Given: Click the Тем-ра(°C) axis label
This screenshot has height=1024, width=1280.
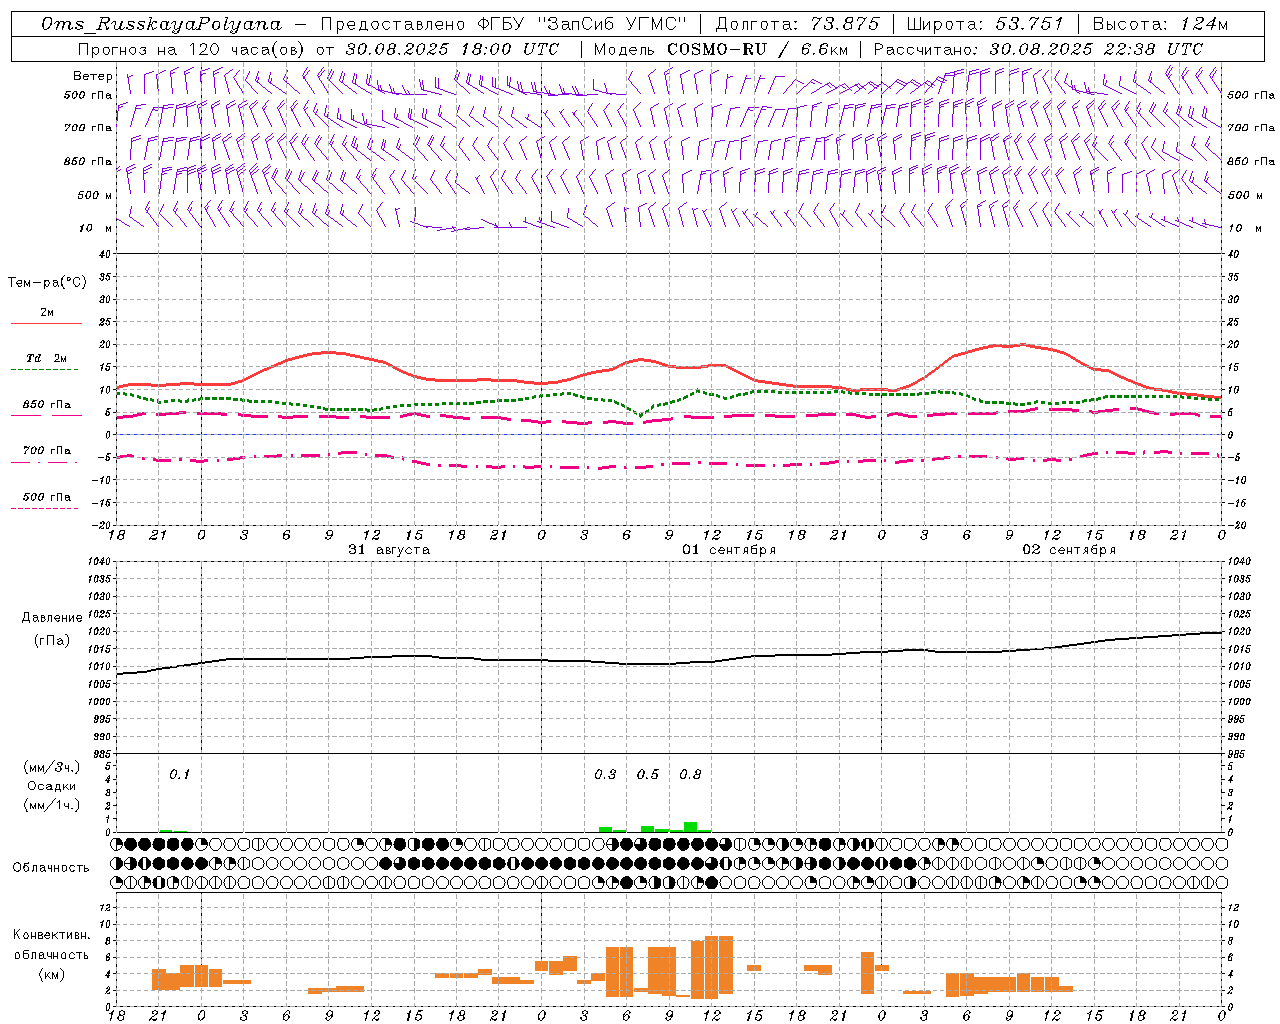Looking at the screenshot, I should [47, 283].
